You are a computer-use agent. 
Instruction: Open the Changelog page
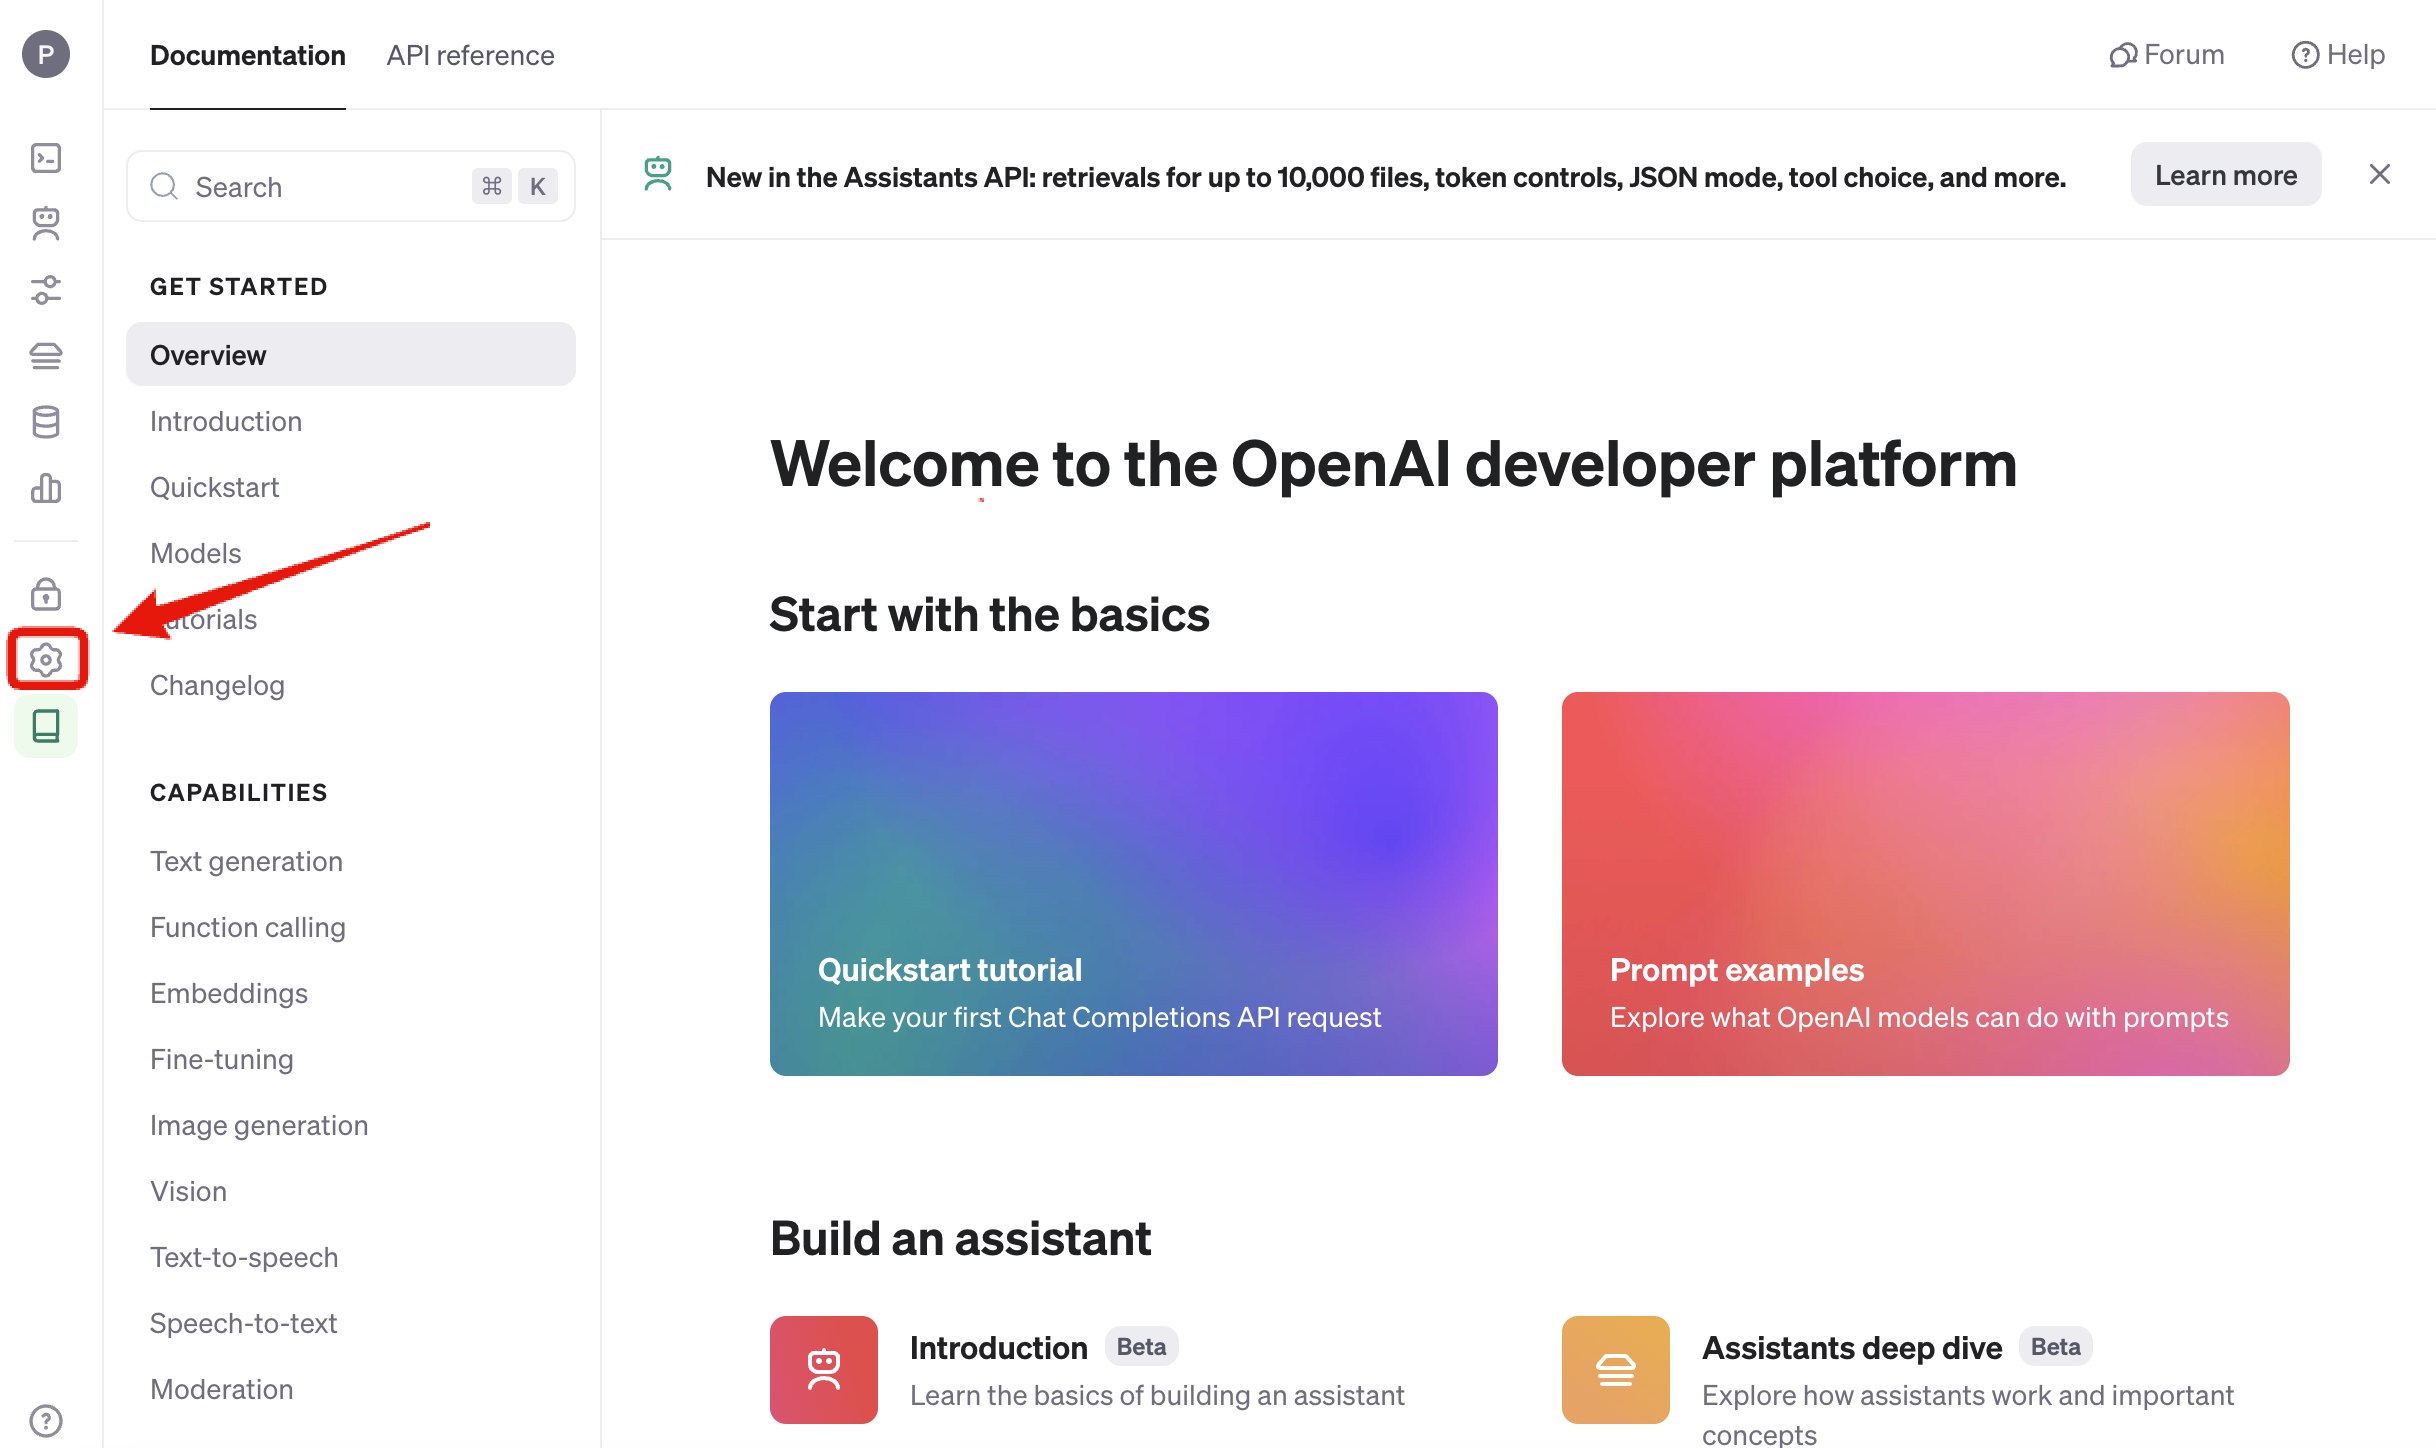coord(217,685)
